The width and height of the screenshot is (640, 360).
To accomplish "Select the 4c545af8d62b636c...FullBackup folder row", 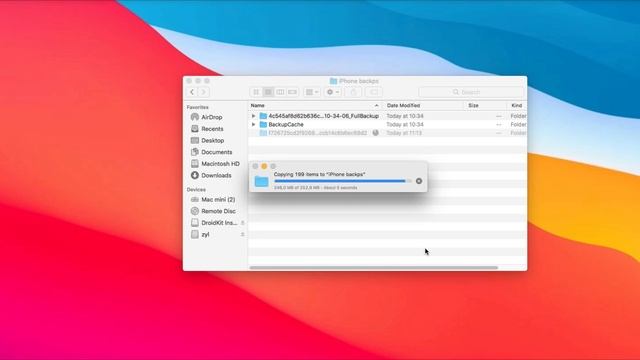I will [x=387, y=116].
